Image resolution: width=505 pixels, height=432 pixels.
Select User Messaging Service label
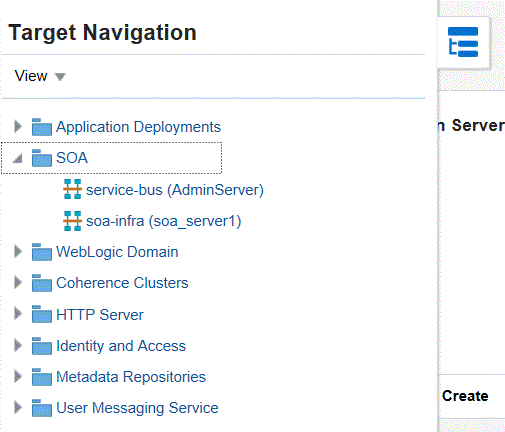pos(137,408)
